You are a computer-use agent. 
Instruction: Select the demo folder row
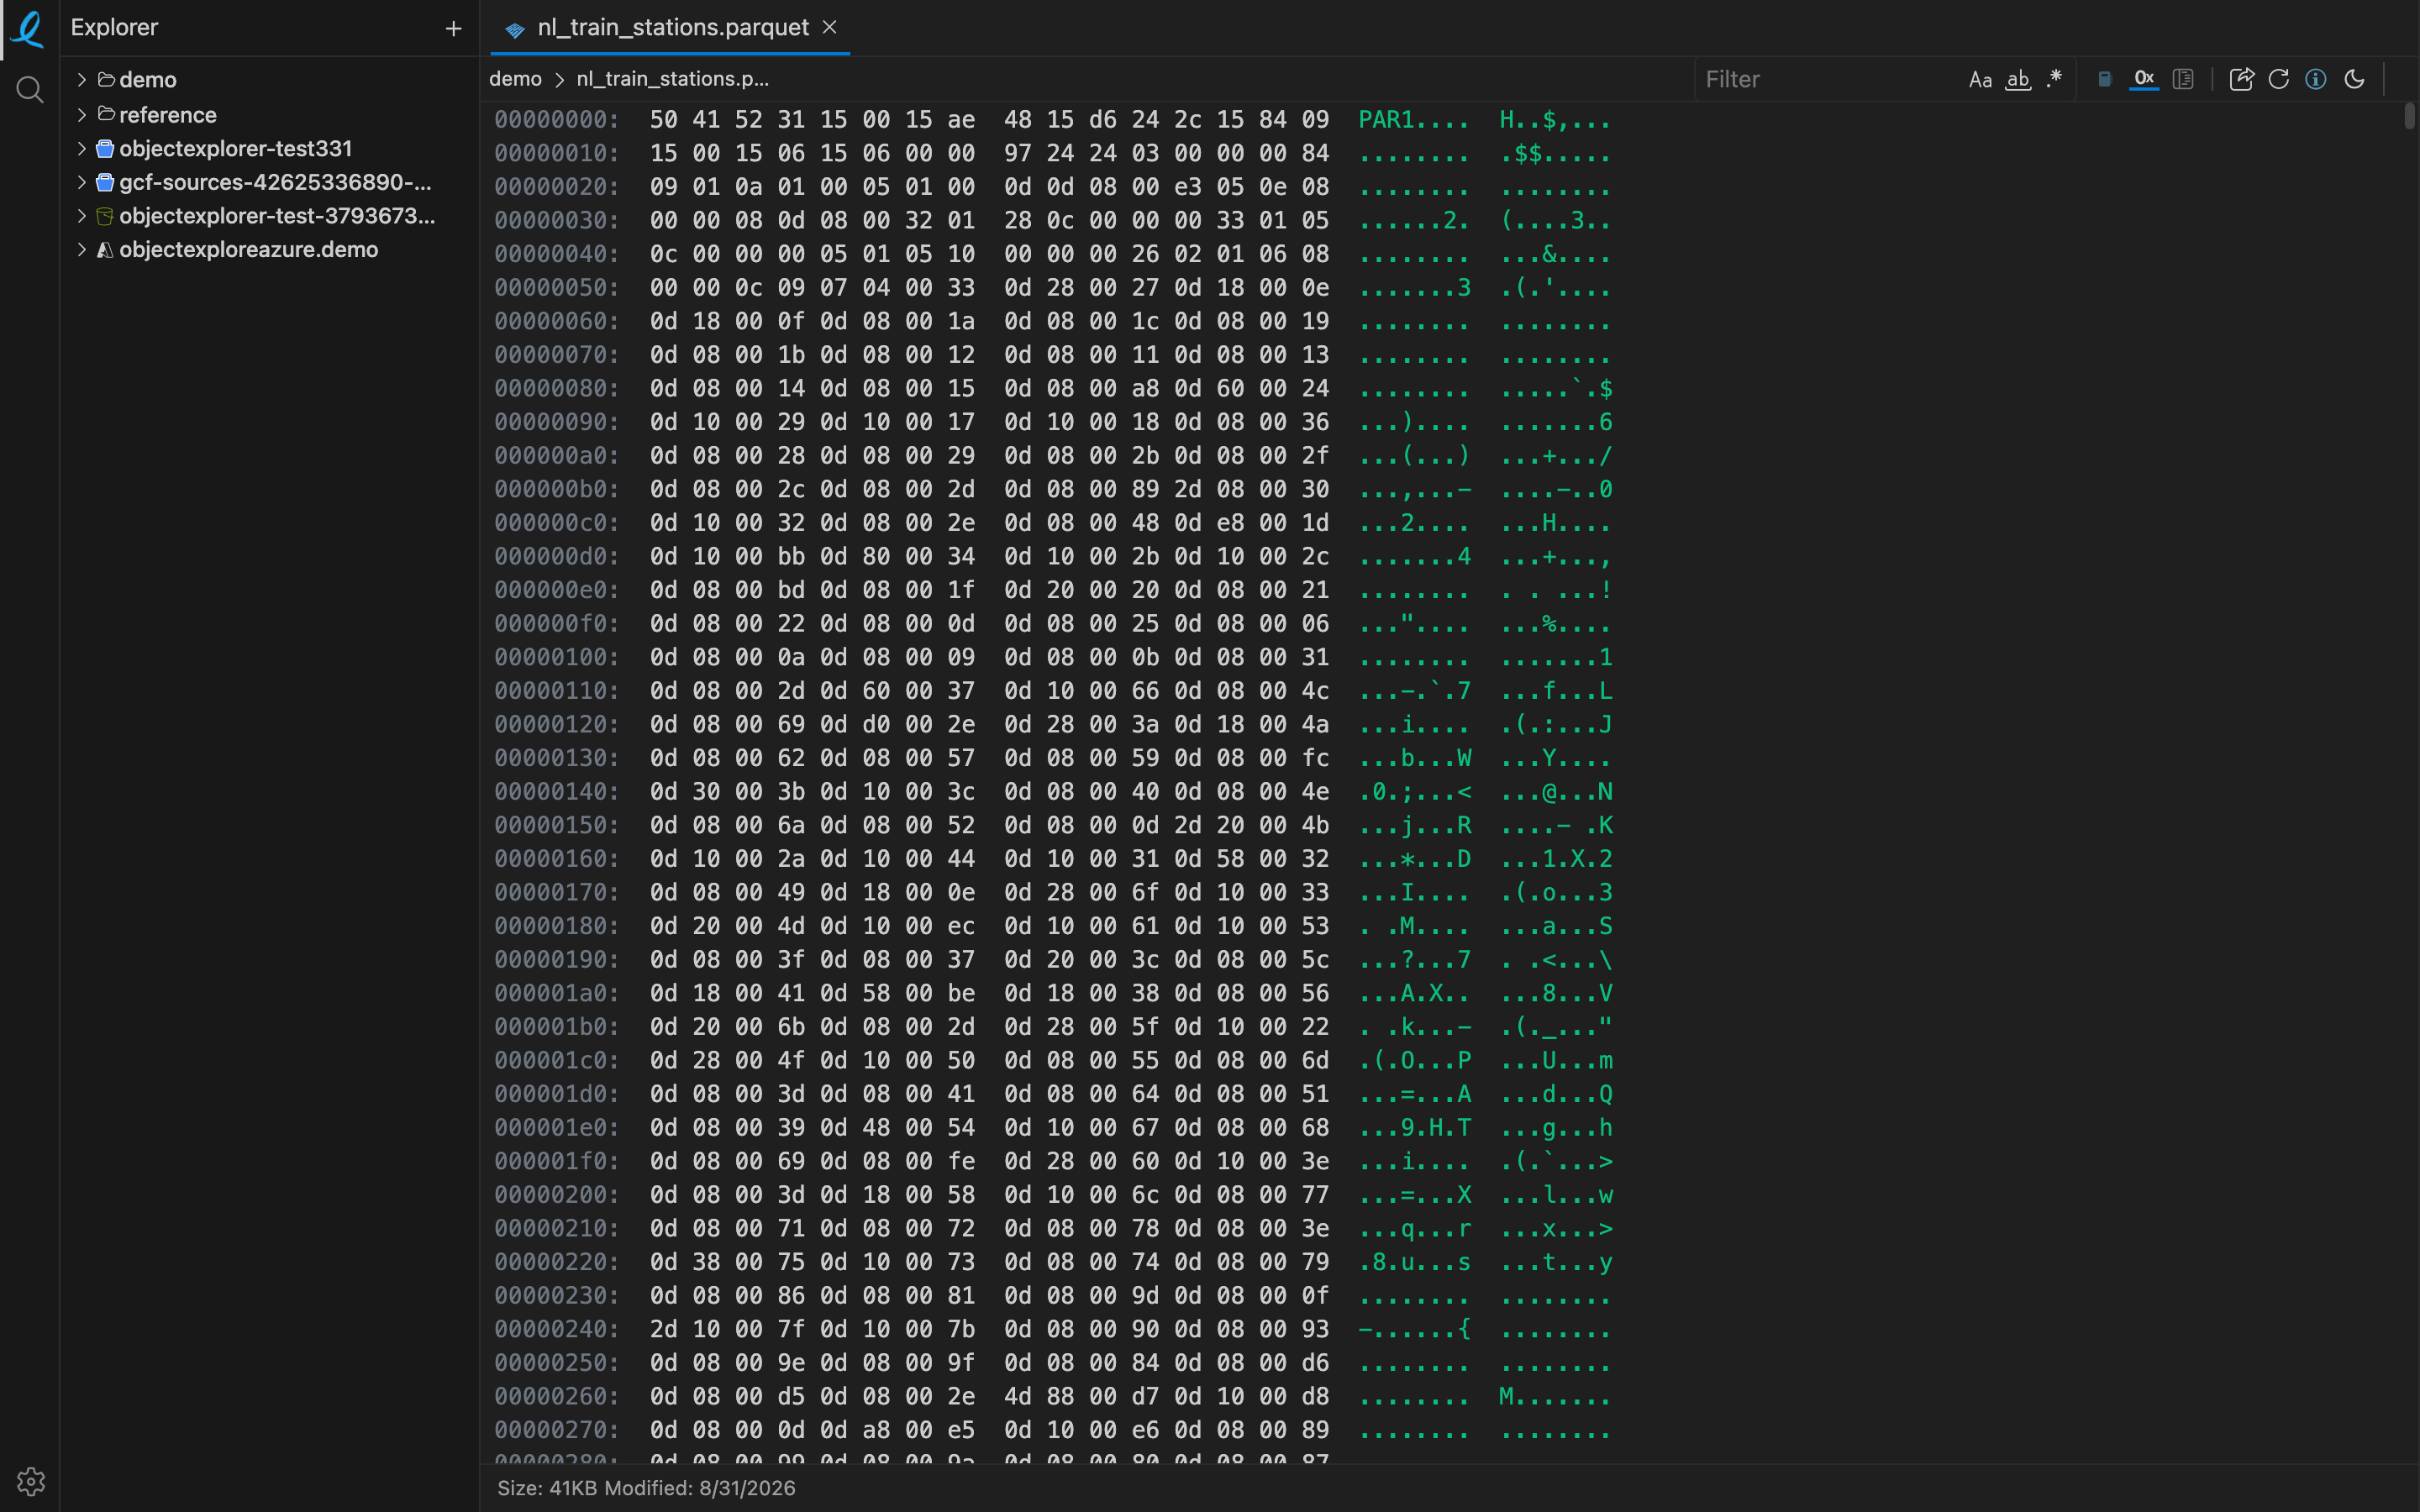point(269,79)
